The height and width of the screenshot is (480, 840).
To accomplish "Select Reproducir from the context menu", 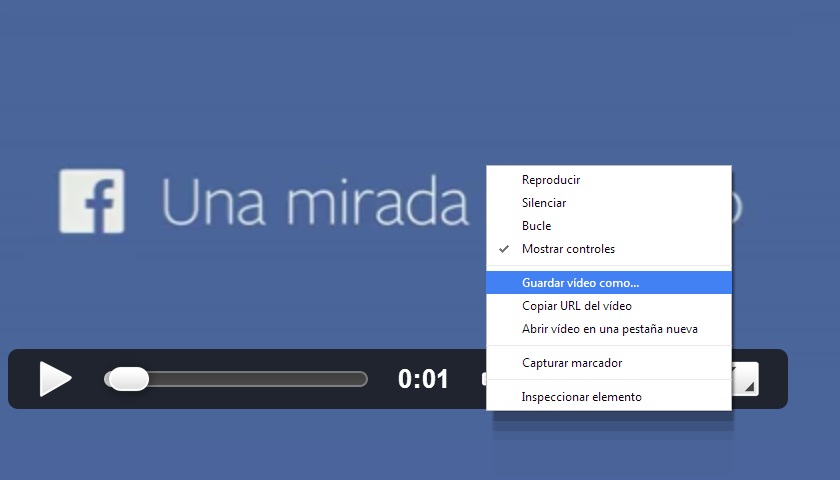I will point(609,180).
